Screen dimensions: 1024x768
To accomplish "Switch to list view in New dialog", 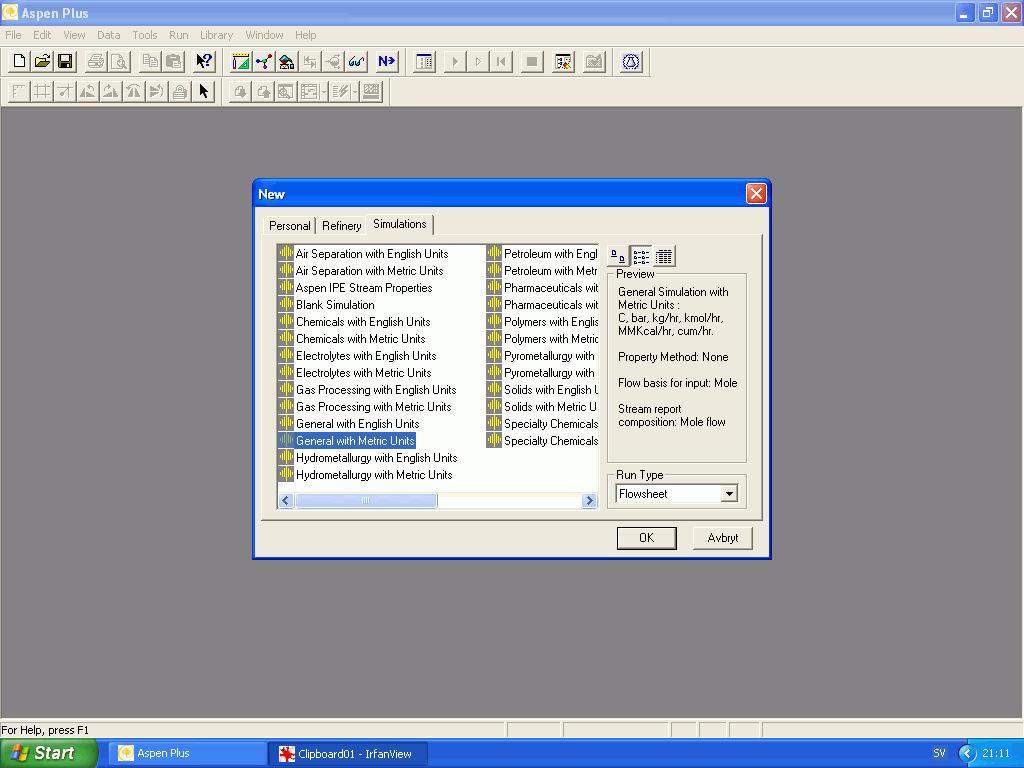I will coord(641,256).
